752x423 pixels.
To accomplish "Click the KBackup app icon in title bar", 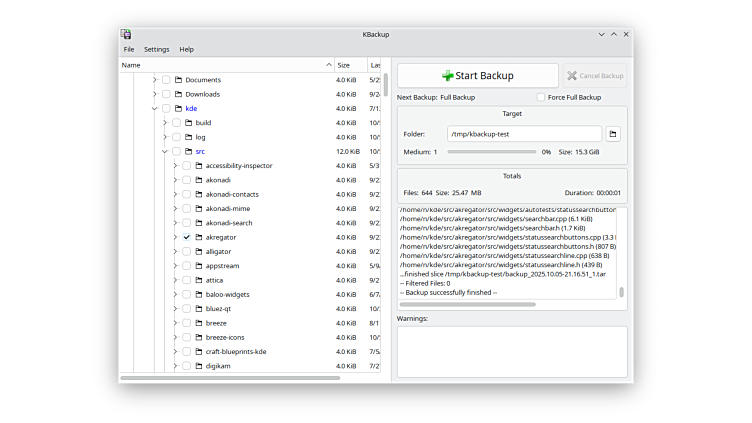I will [126, 34].
